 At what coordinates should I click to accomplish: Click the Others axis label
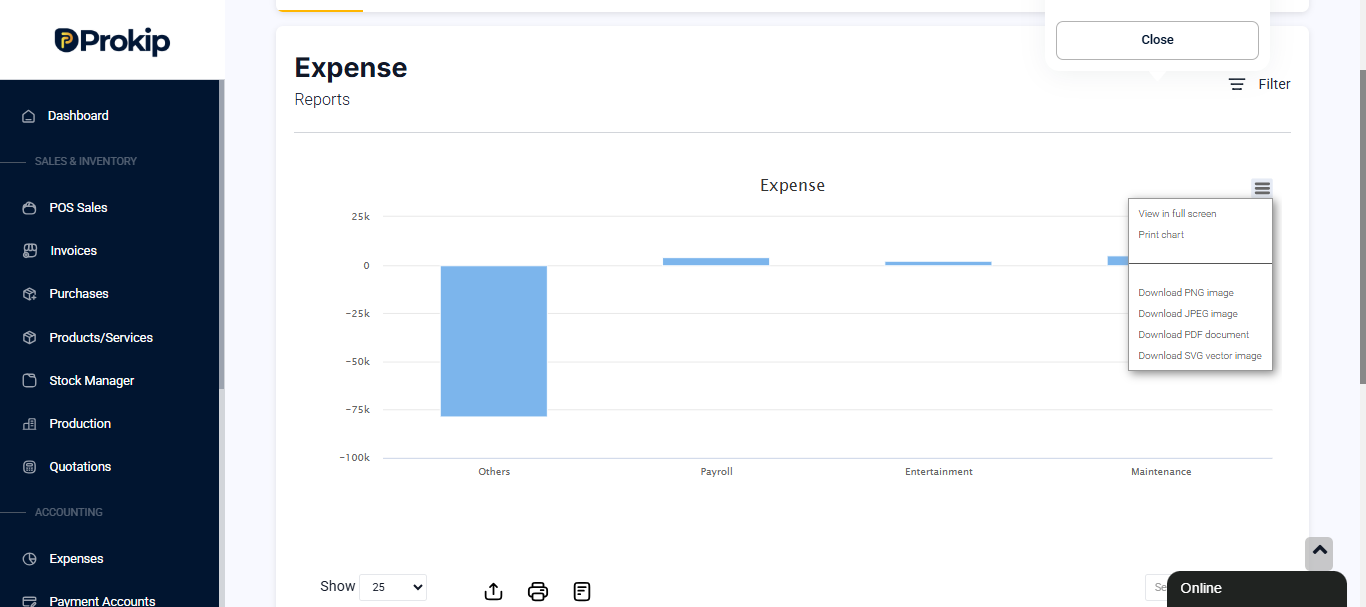pyautogui.click(x=494, y=472)
